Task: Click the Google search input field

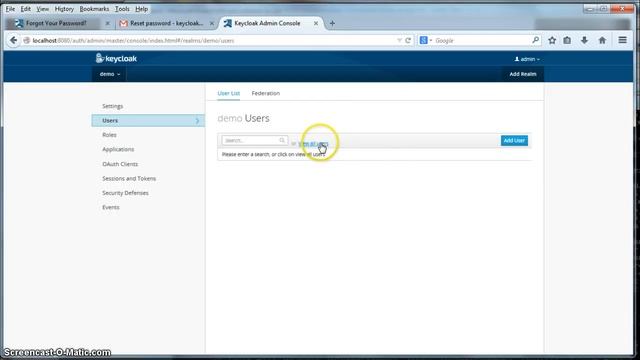Action: [482, 40]
